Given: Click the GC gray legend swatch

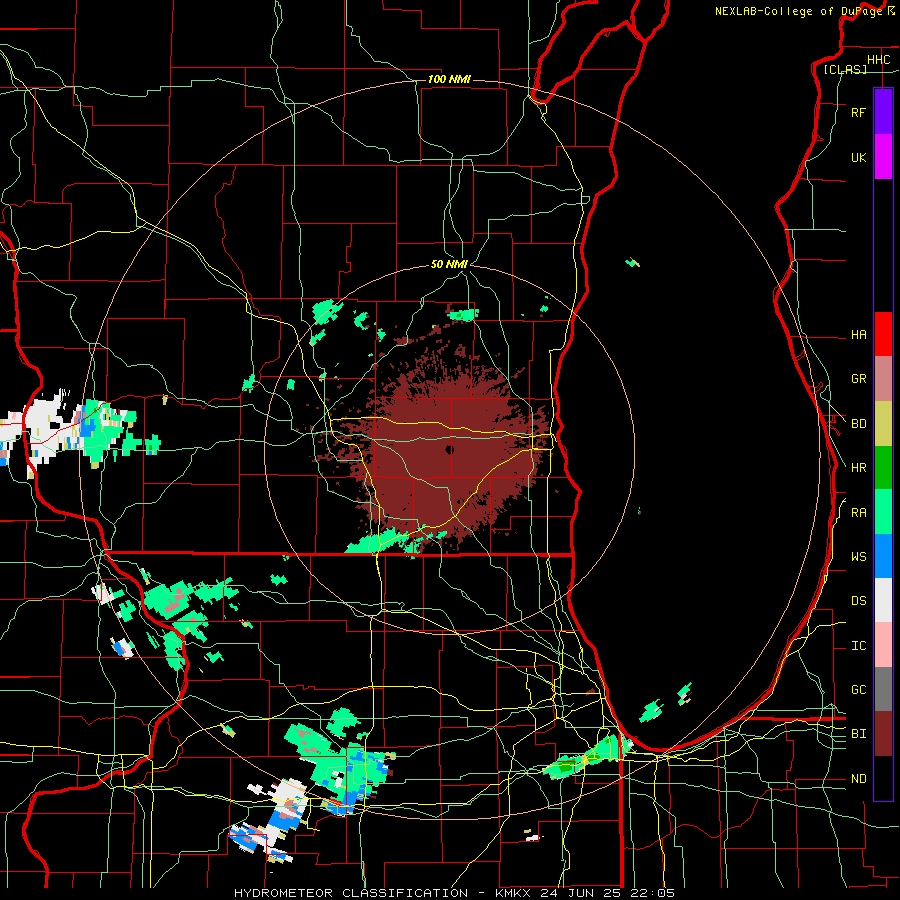Looking at the screenshot, I should [x=883, y=689].
